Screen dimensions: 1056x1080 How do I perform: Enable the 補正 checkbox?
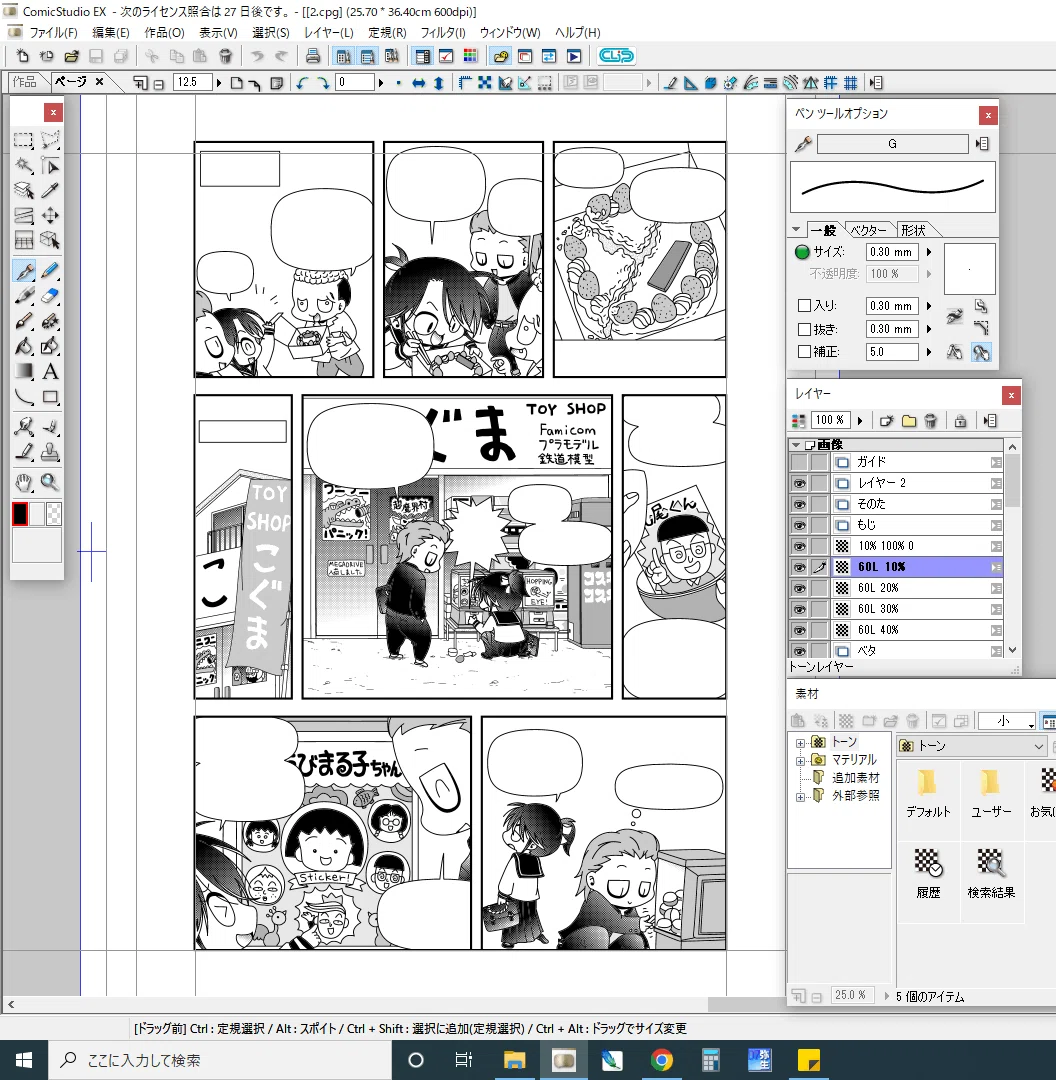pos(804,351)
